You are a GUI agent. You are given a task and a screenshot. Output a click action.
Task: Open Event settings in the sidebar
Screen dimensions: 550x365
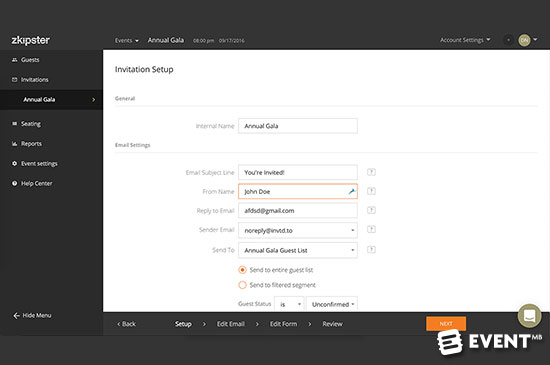pyautogui.click(x=39, y=164)
